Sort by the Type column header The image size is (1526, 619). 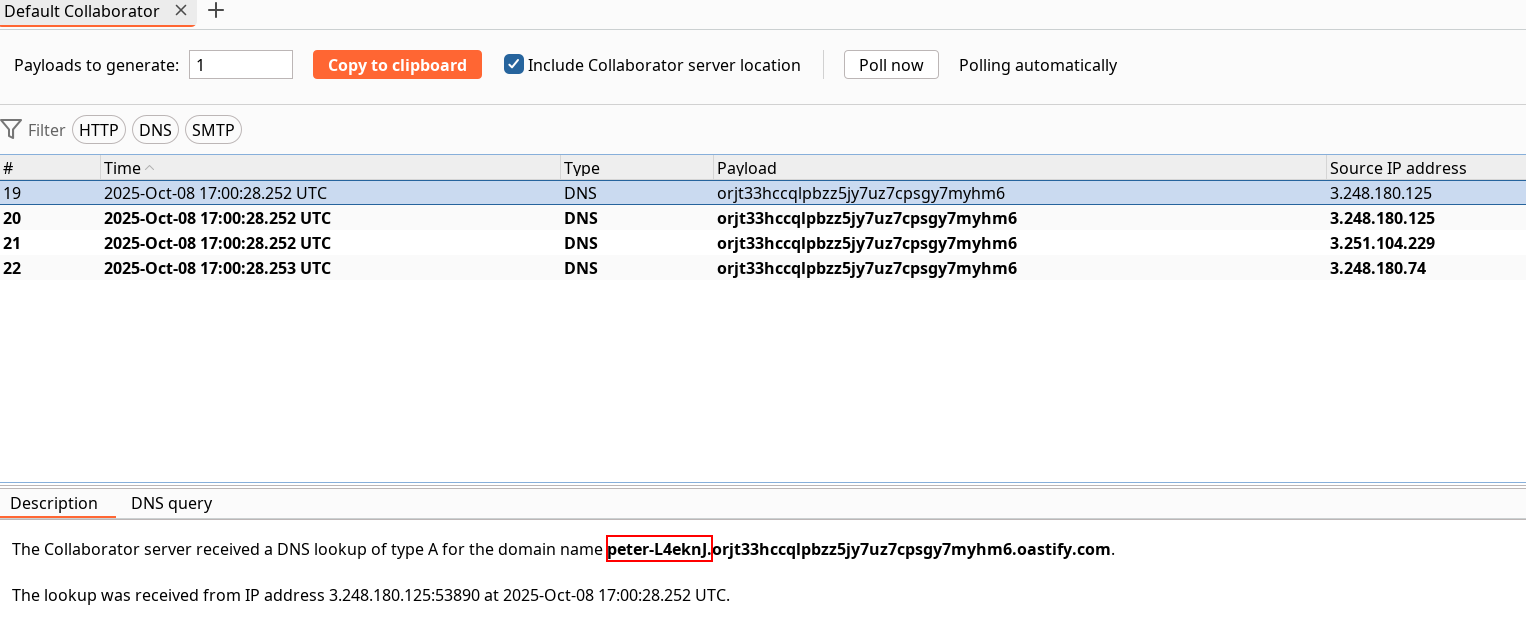pos(636,168)
